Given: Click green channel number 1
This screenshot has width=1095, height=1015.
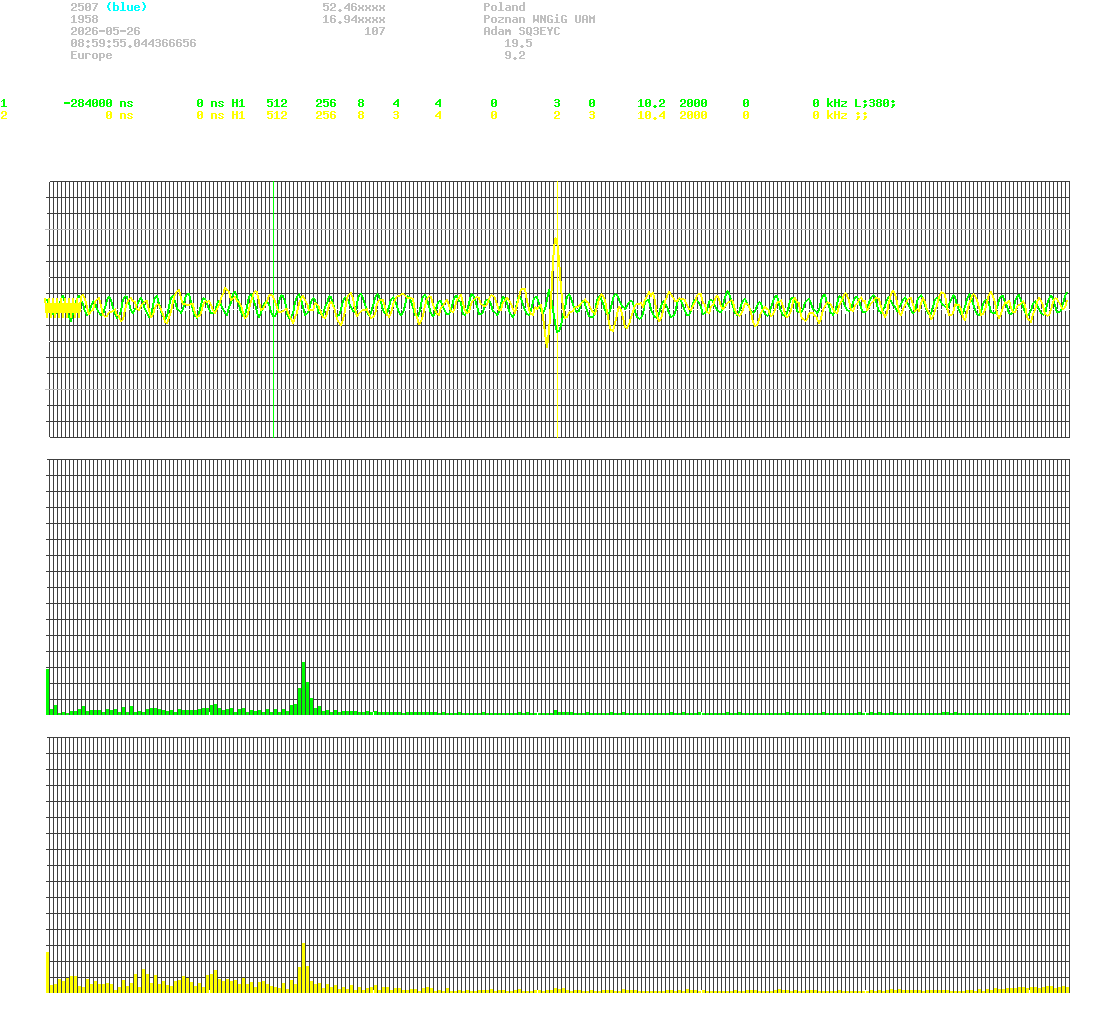Looking at the screenshot, I should point(4,103).
